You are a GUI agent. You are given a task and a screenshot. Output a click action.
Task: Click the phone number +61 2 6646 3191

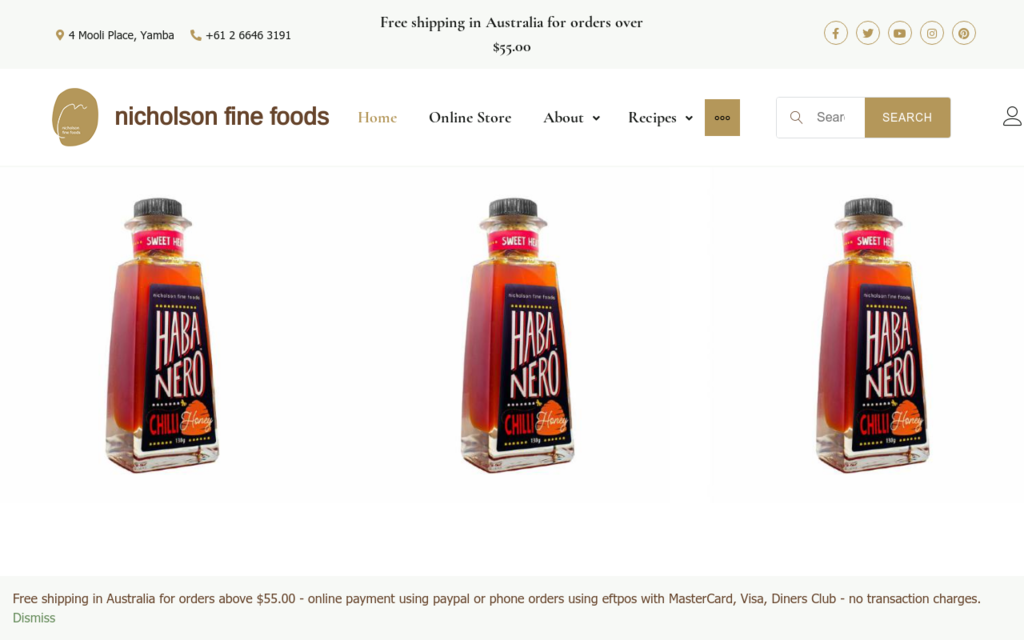coord(248,35)
